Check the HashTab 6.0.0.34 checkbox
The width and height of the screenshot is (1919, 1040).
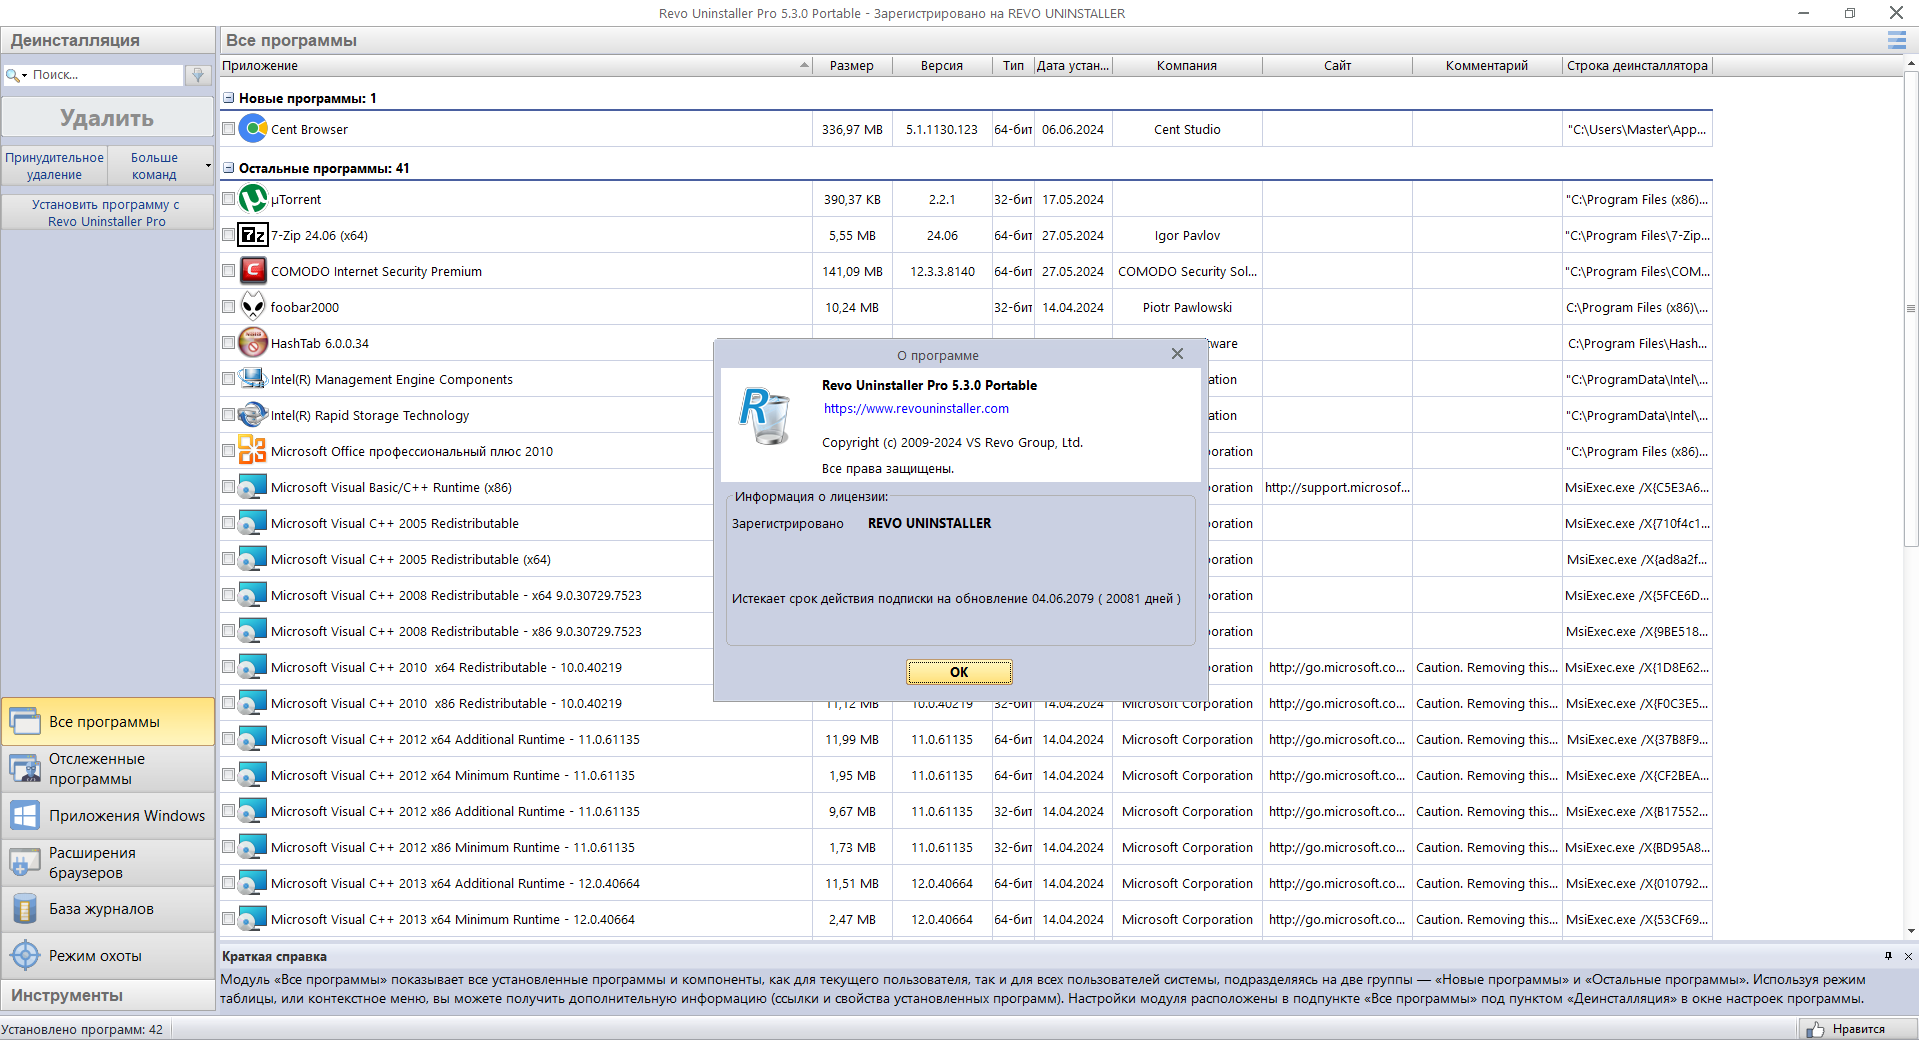tap(228, 343)
